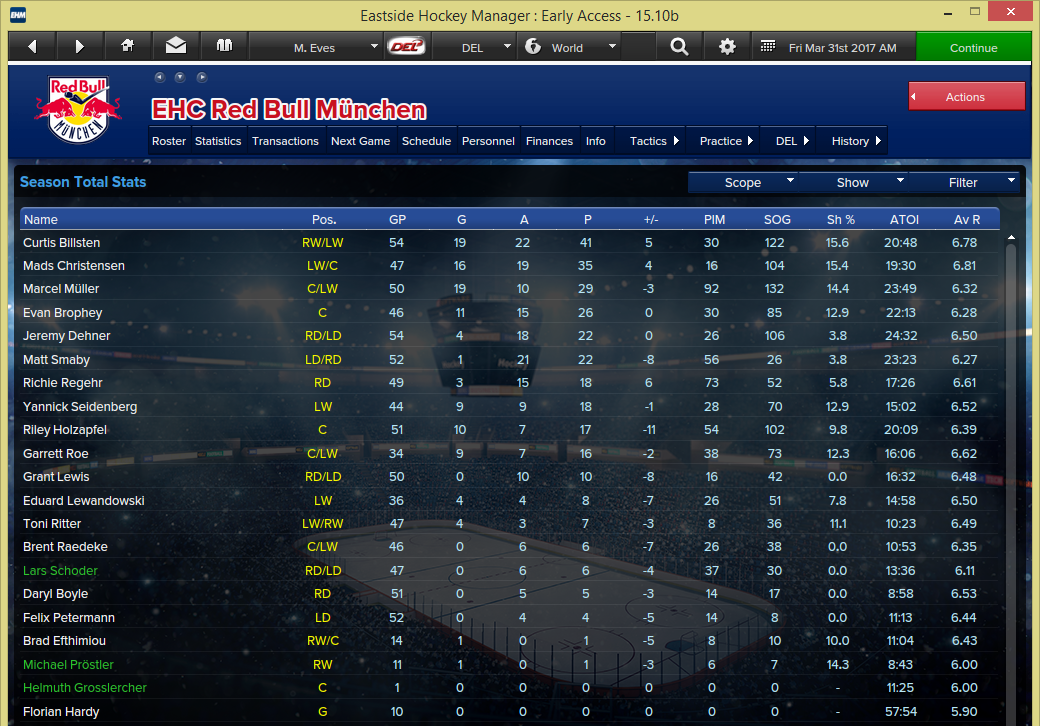Open the Info tab
The width and height of the screenshot is (1040, 726).
[x=596, y=141]
